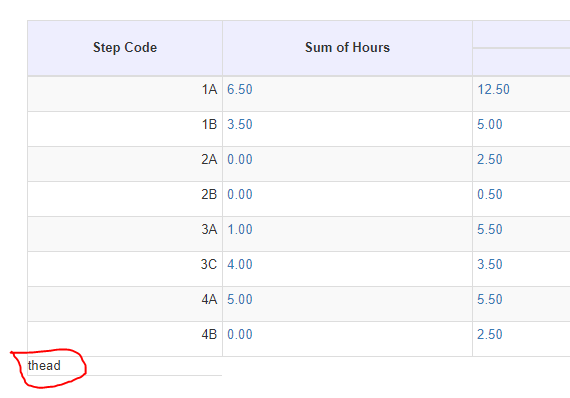Open the 5.00 third-column link in row 1B
The height and width of the screenshot is (398, 570).
pyautogui.click(x=490, y=124)
